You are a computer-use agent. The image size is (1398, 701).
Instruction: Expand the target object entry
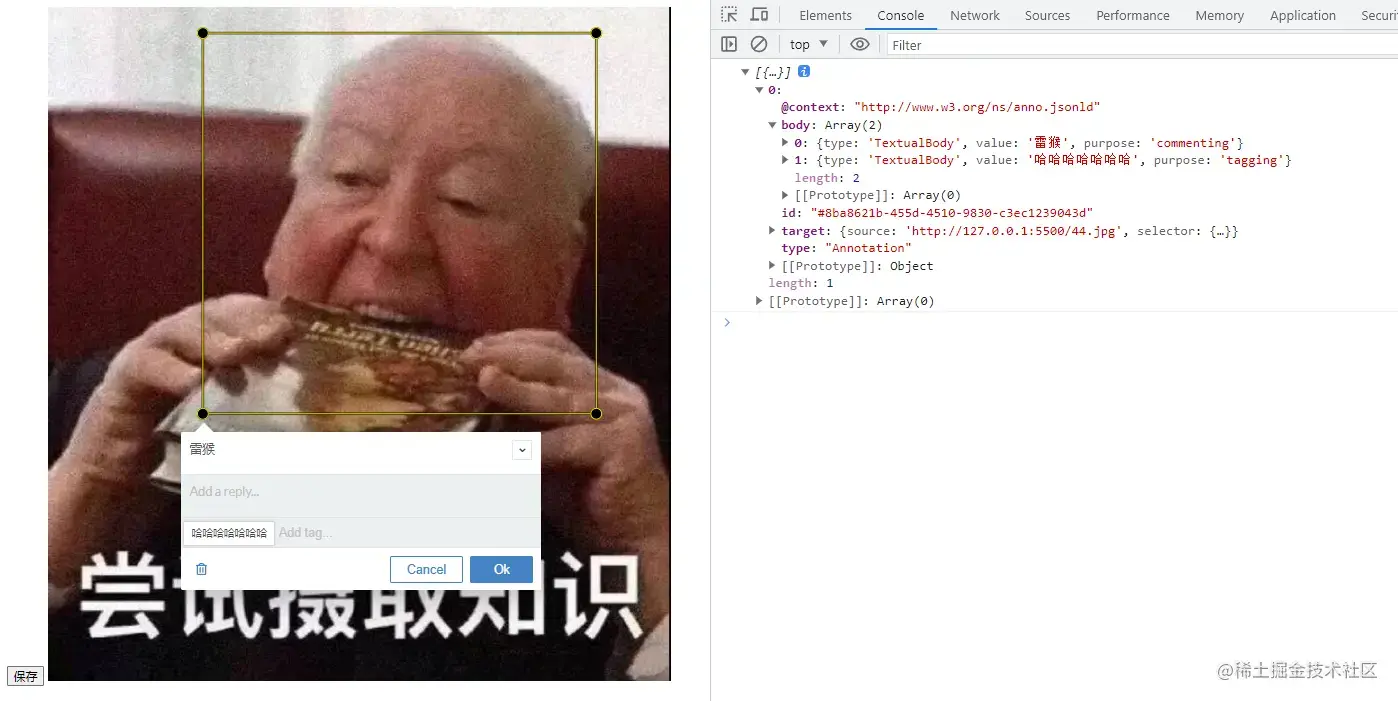click(x=772, y=230)
